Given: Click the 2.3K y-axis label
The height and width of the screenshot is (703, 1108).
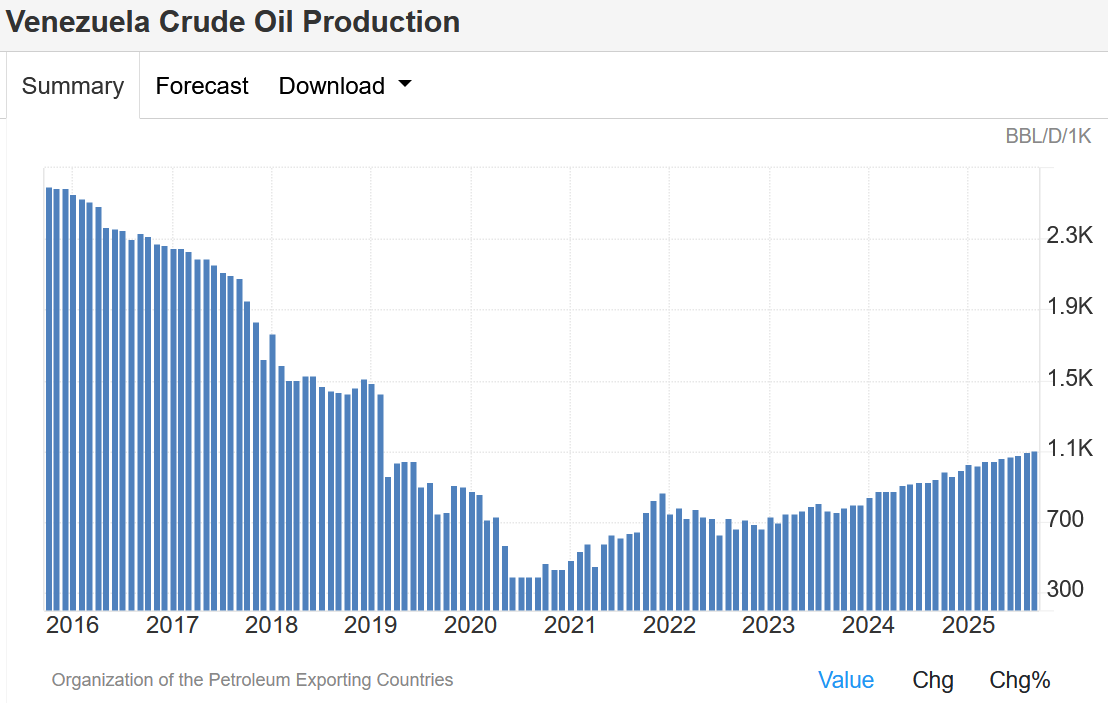Looking at the screenshot, I should click(1070, 235).
